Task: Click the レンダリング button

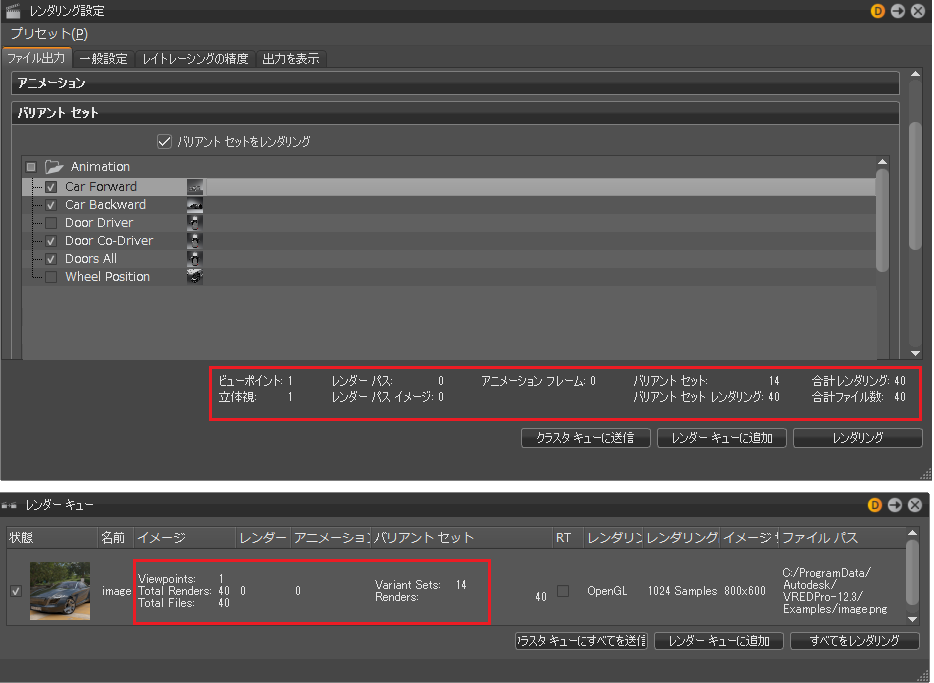Action: (858, 438)
